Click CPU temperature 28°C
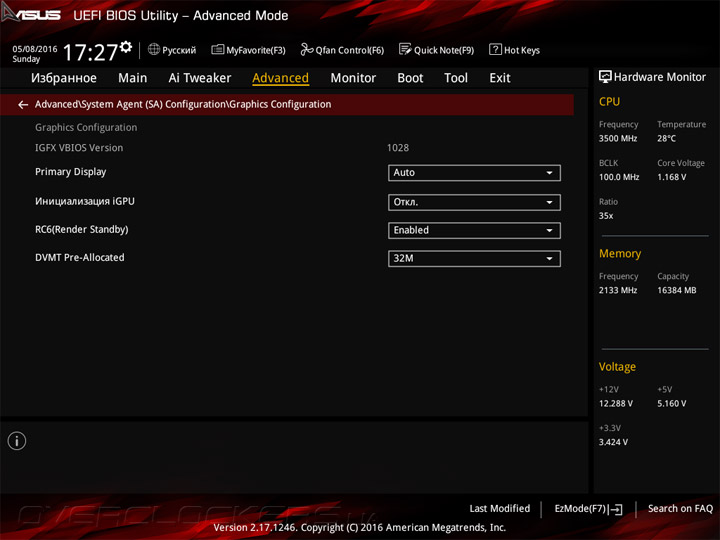Viewport: 720px width, 540px height. click(x=666, y=138)
